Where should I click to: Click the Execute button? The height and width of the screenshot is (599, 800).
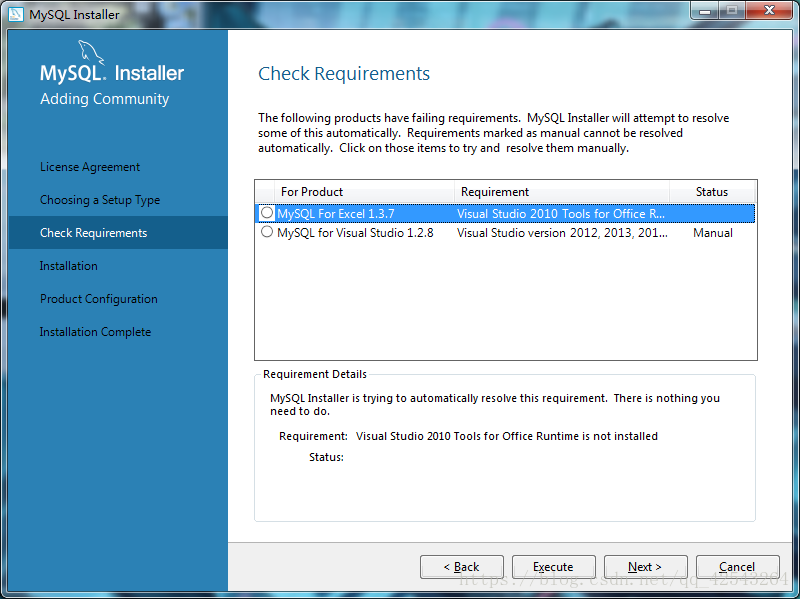(554, 567)
